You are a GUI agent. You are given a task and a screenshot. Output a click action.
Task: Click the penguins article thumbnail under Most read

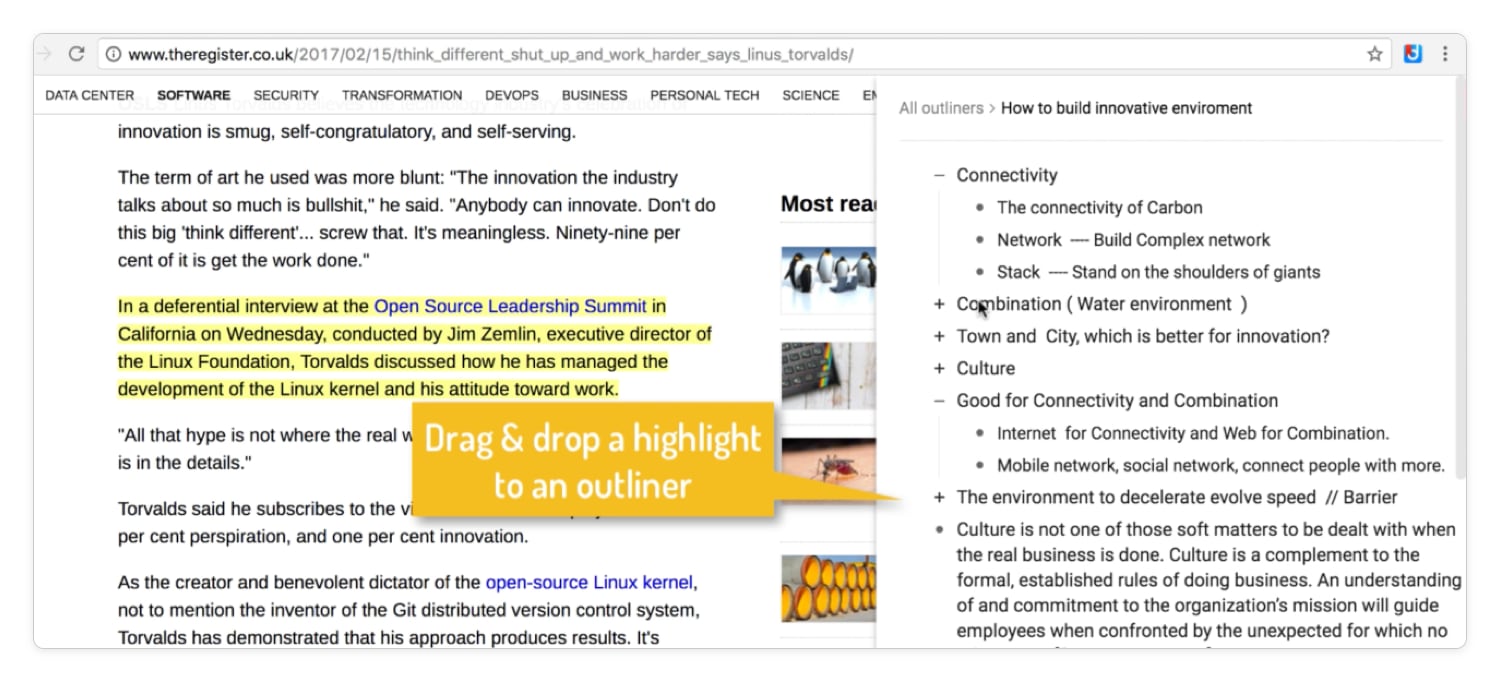(x=830, y=277)
